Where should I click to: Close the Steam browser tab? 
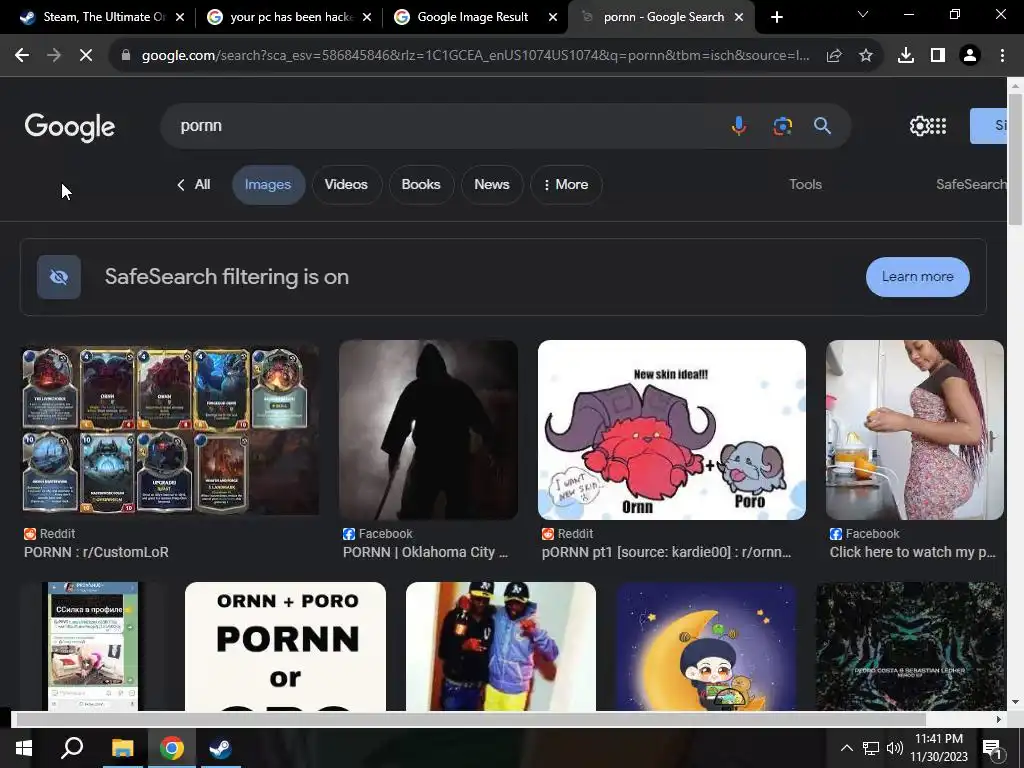[180, 17]
